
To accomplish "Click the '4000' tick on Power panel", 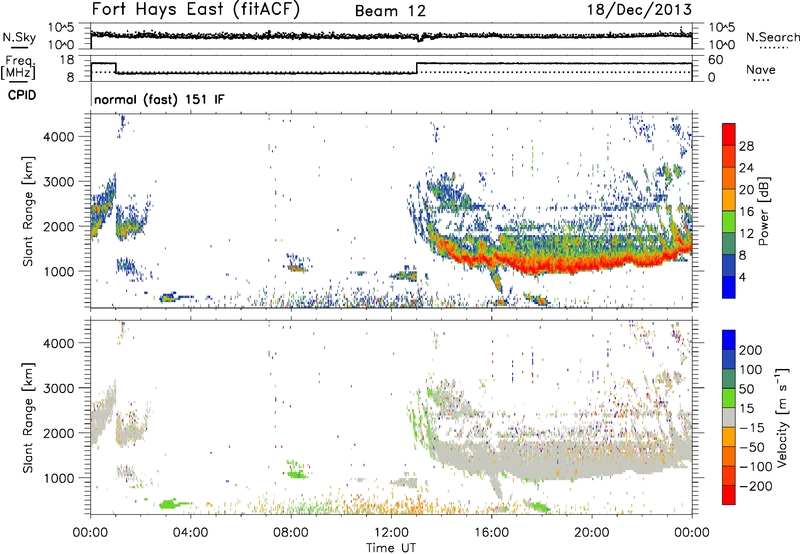I will (59, 137).
